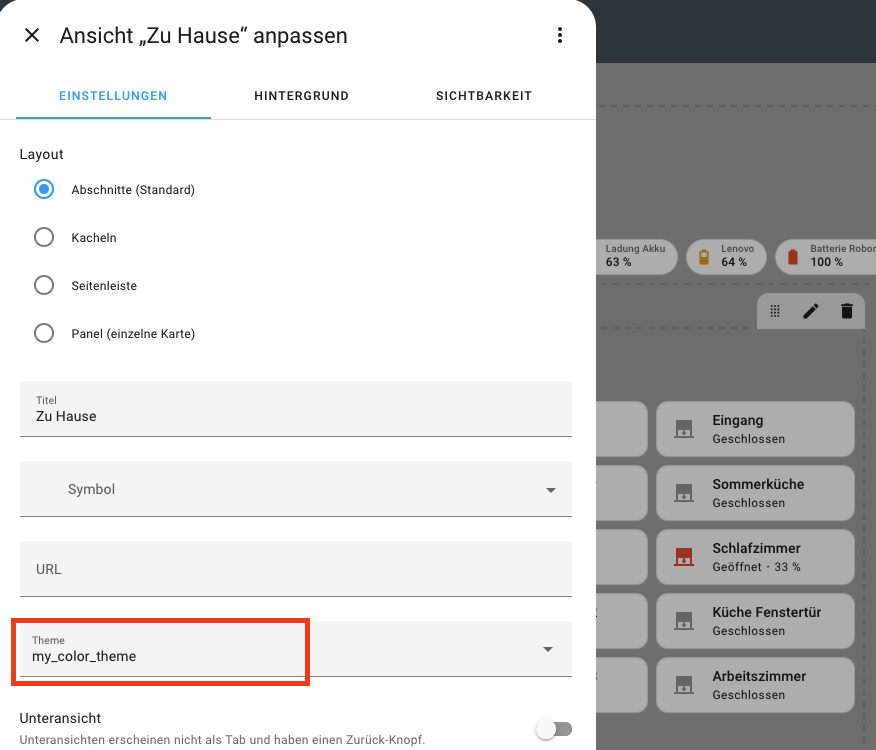Expand the Symbol dropdown

click(550, 490)
